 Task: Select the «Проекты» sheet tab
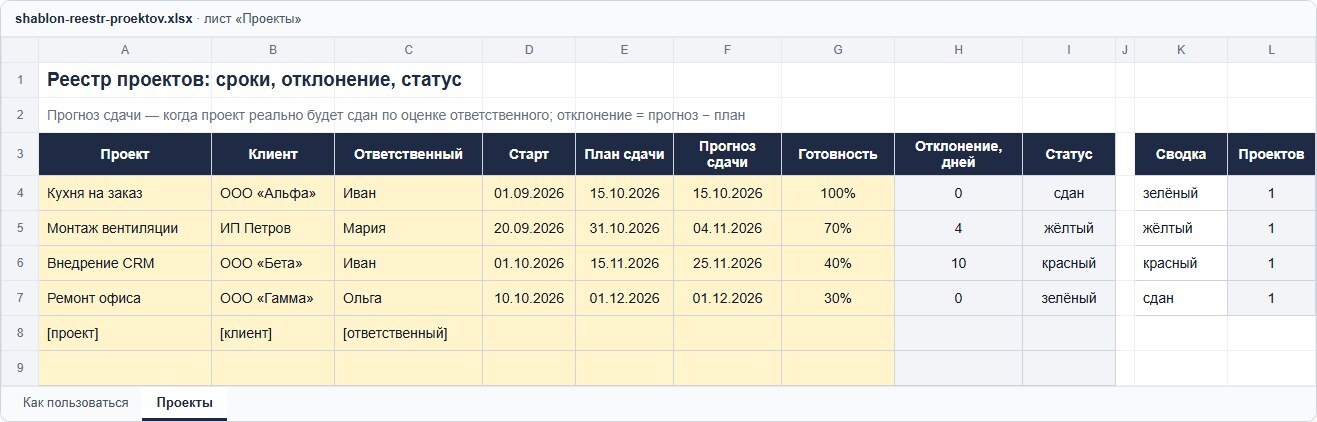click(185, 403)
